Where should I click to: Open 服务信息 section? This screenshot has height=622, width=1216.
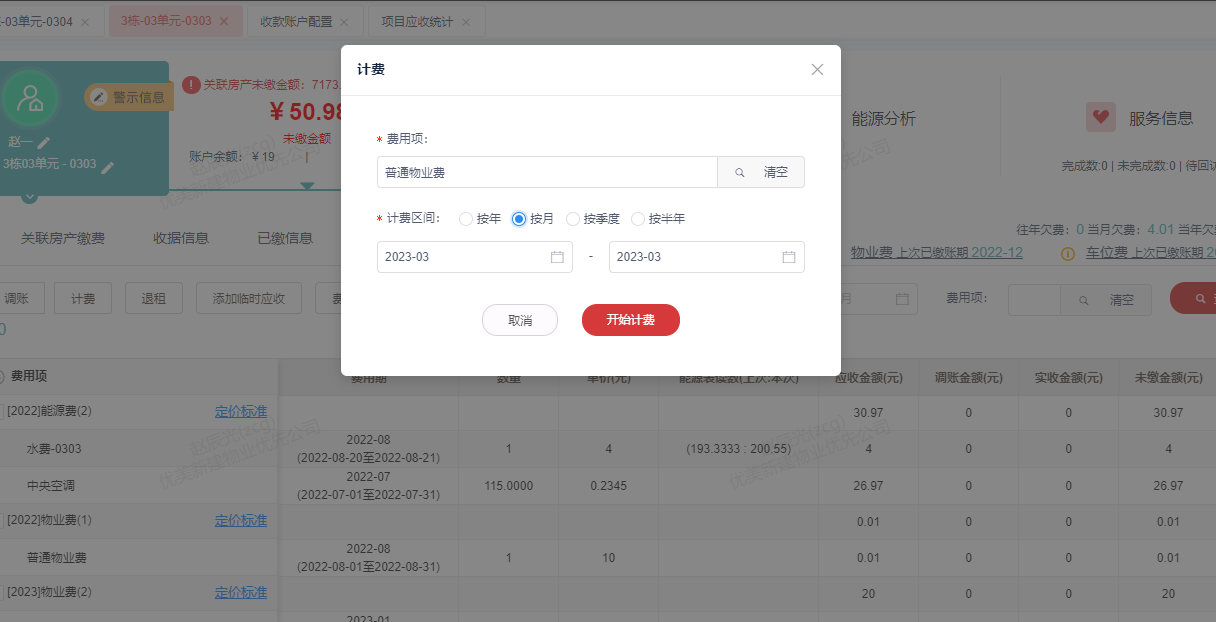[1161, 118]
